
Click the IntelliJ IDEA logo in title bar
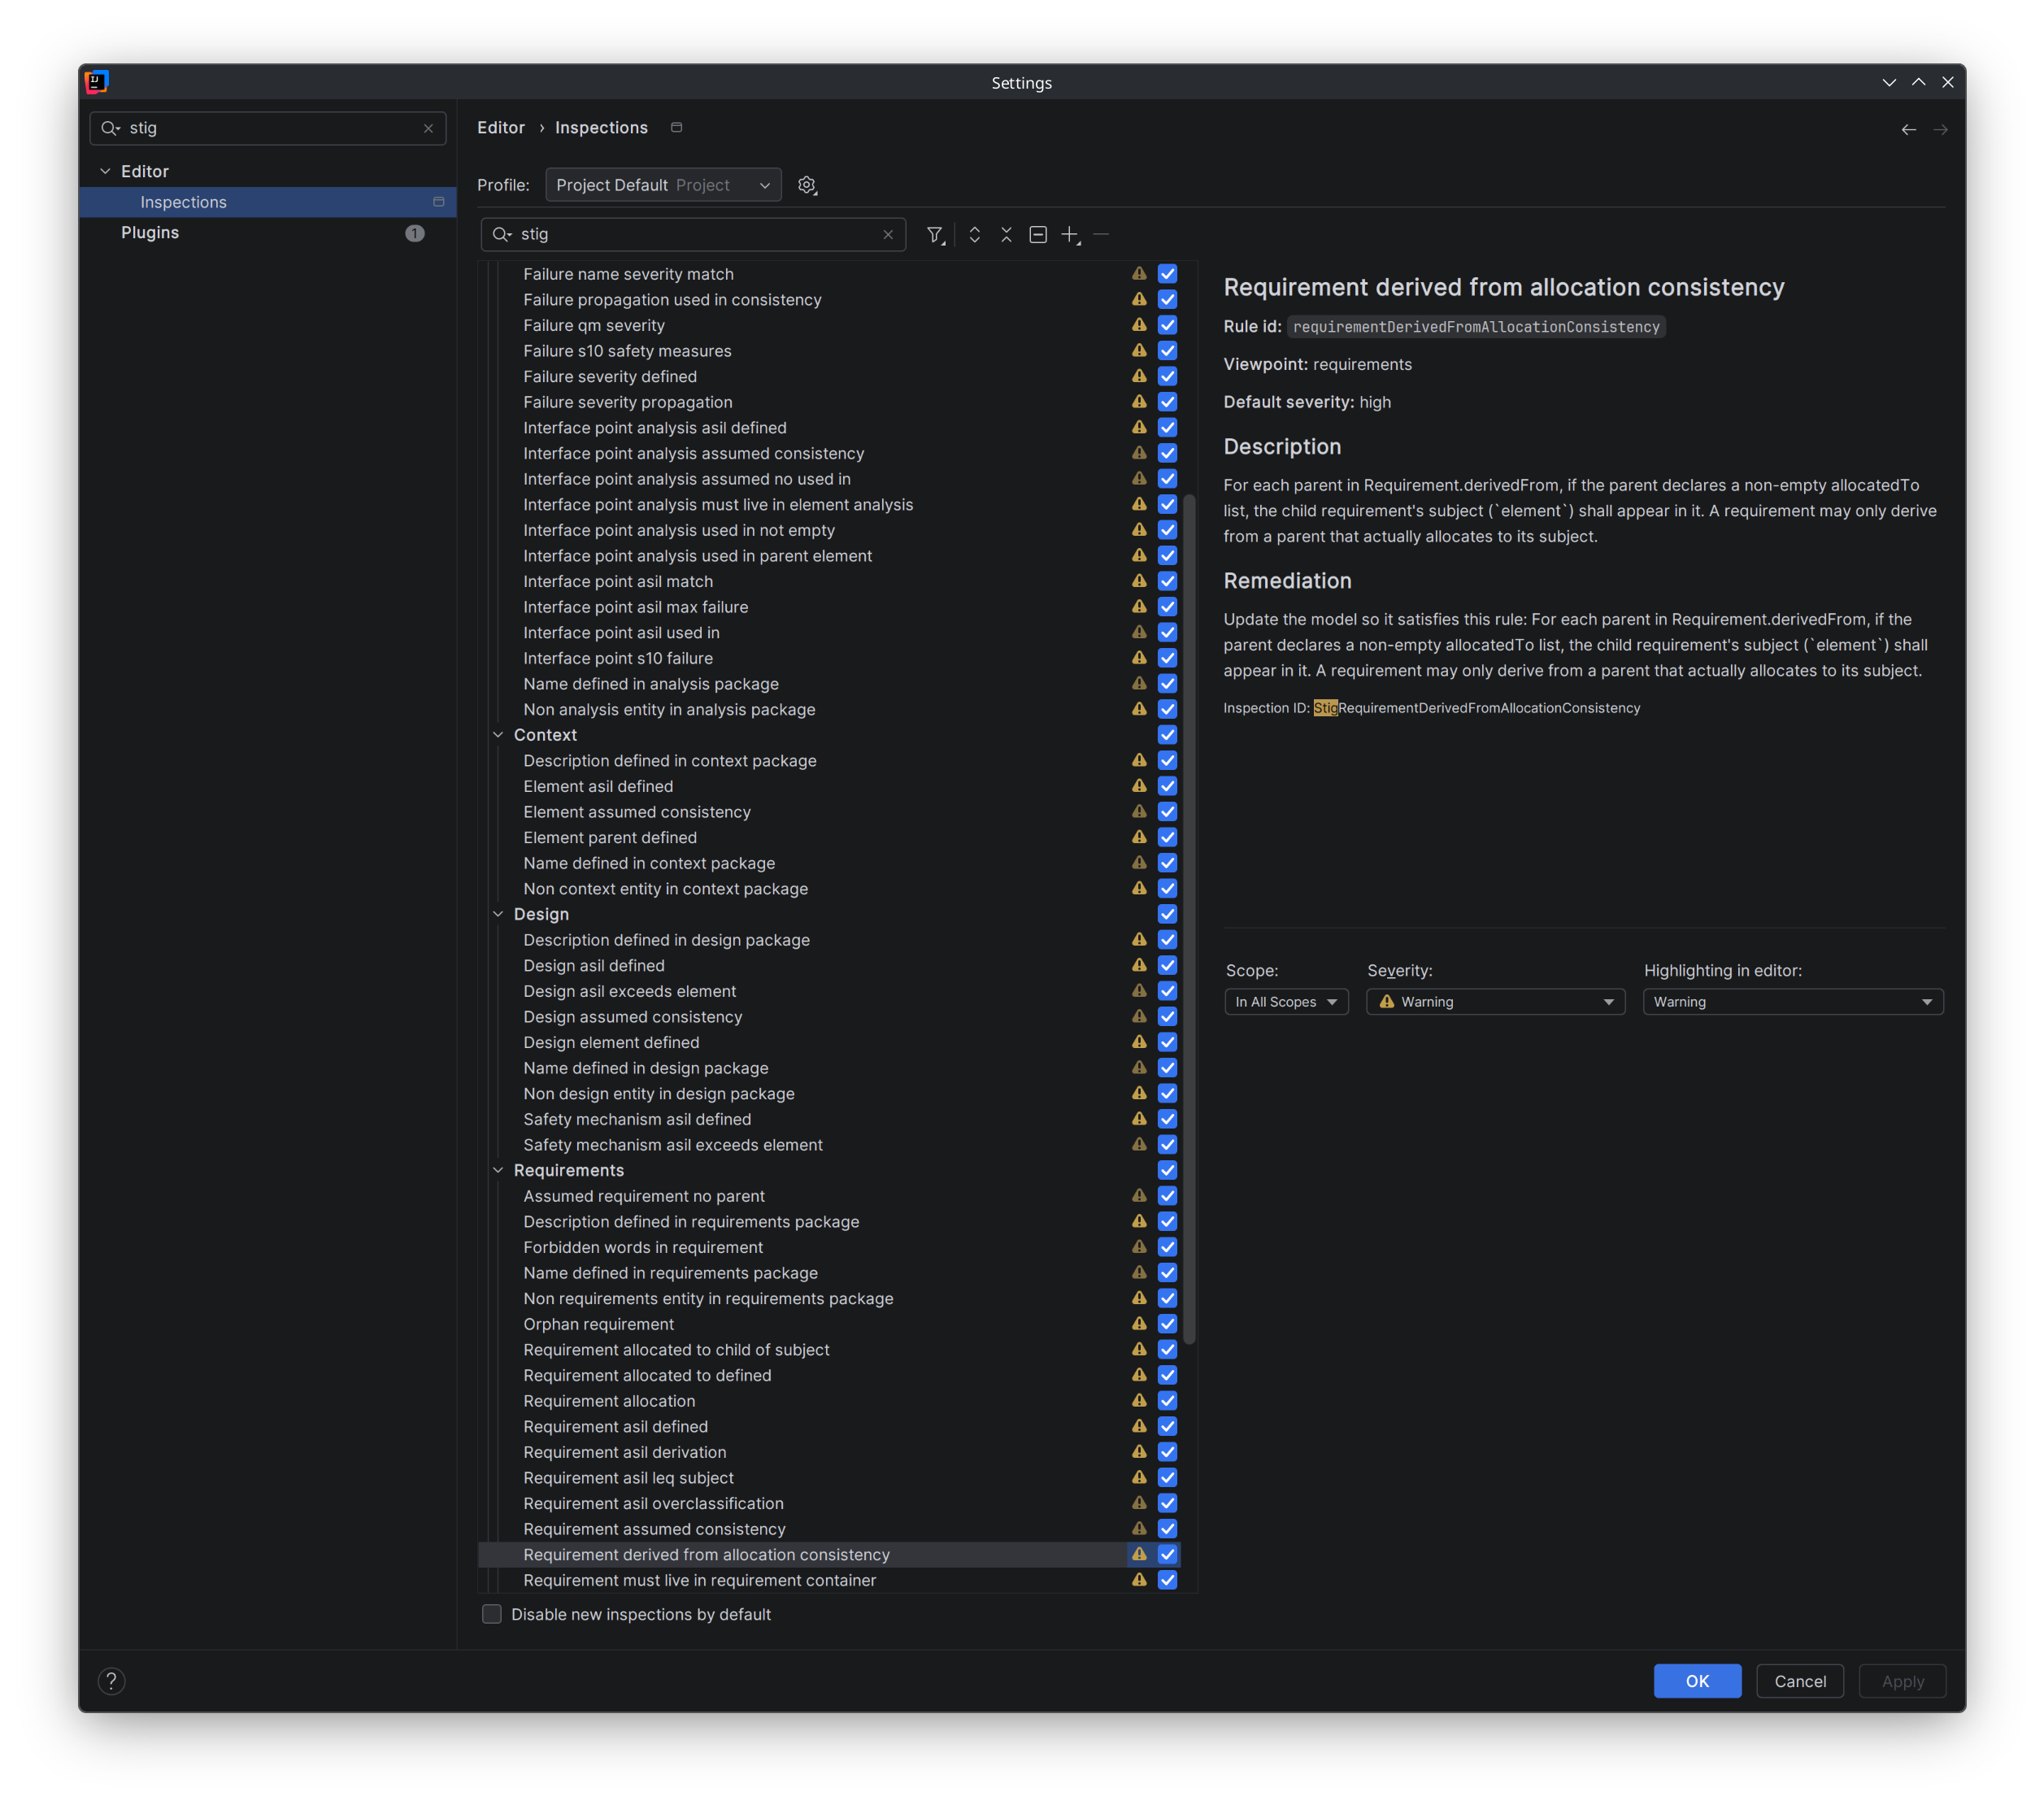(97, 82)
